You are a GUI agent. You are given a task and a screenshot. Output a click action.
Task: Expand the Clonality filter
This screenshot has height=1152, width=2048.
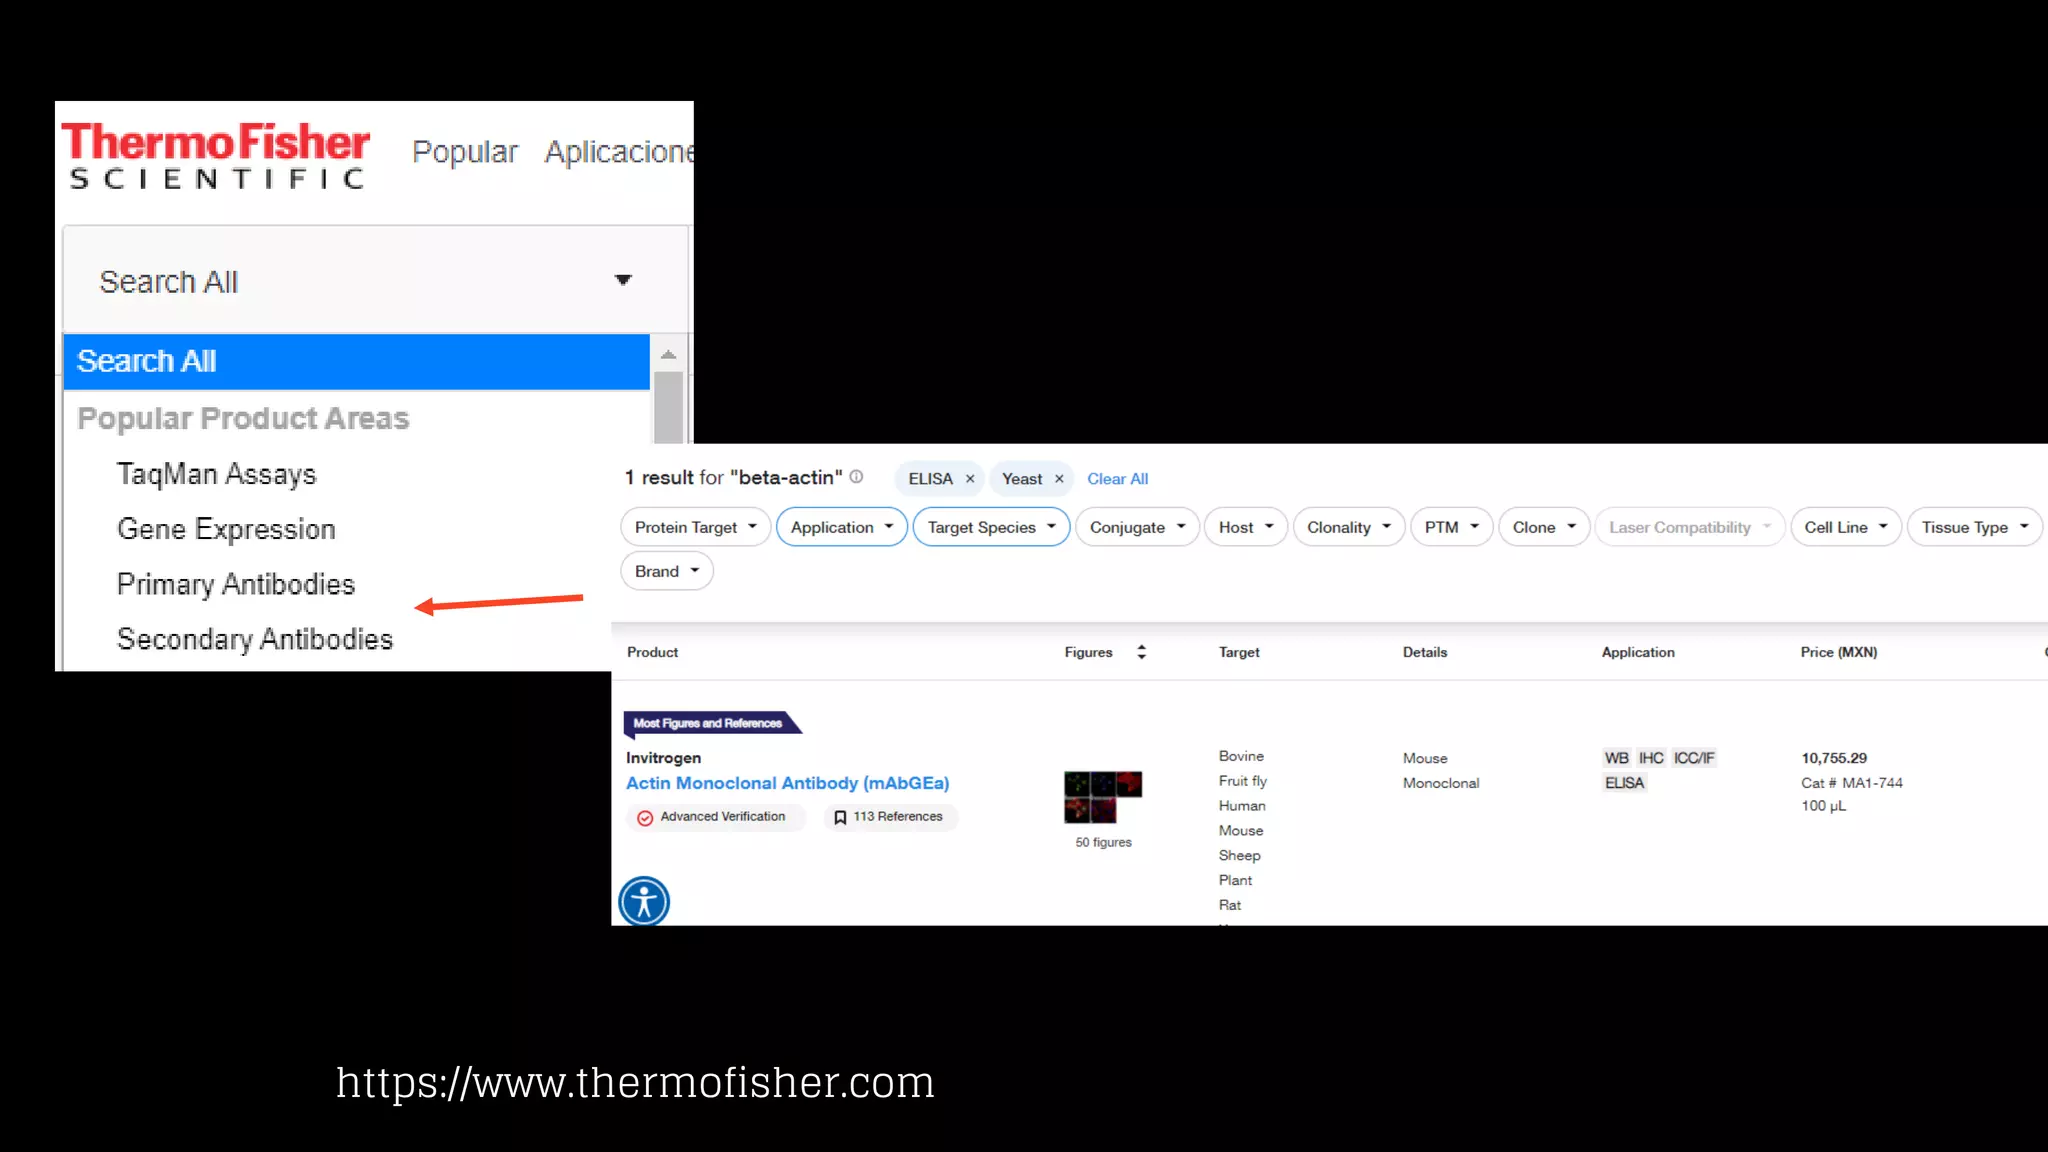[x=1349, y=527]
